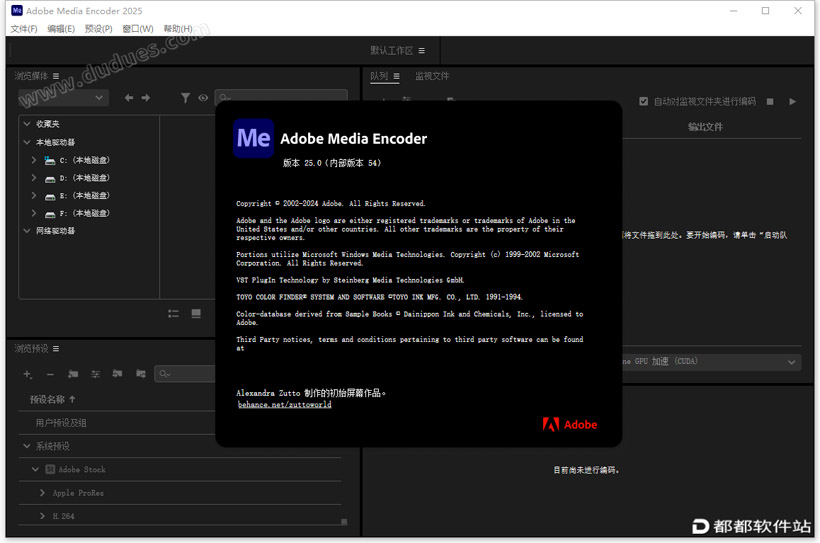The image size is (820, 543).
Task: Collapse the 本地驱动器 section
Action: pyautogui.click(x=27, y=142)
